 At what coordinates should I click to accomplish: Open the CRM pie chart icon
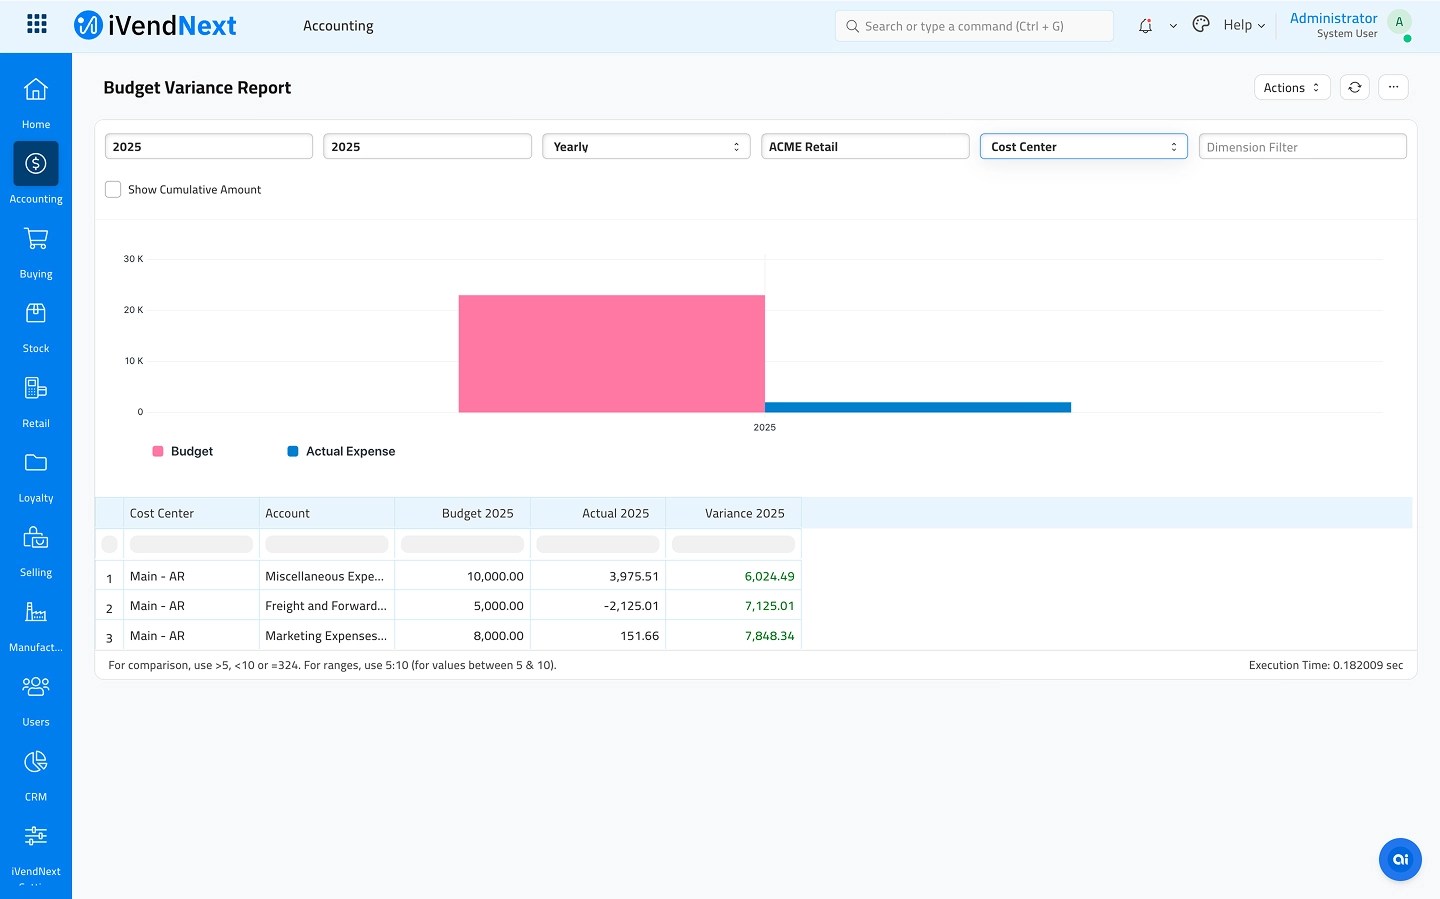pyautogui.click(x=36, y=762)
